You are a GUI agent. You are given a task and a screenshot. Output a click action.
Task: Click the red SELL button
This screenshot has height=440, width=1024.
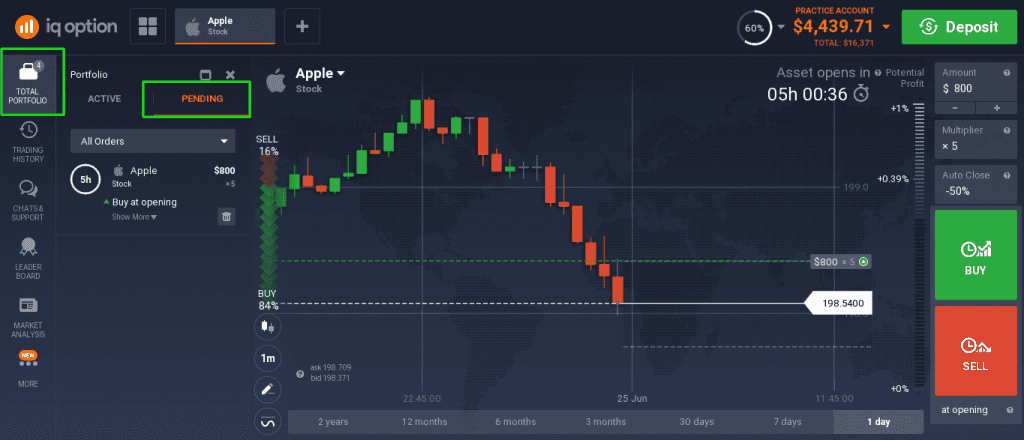(976, 351)
